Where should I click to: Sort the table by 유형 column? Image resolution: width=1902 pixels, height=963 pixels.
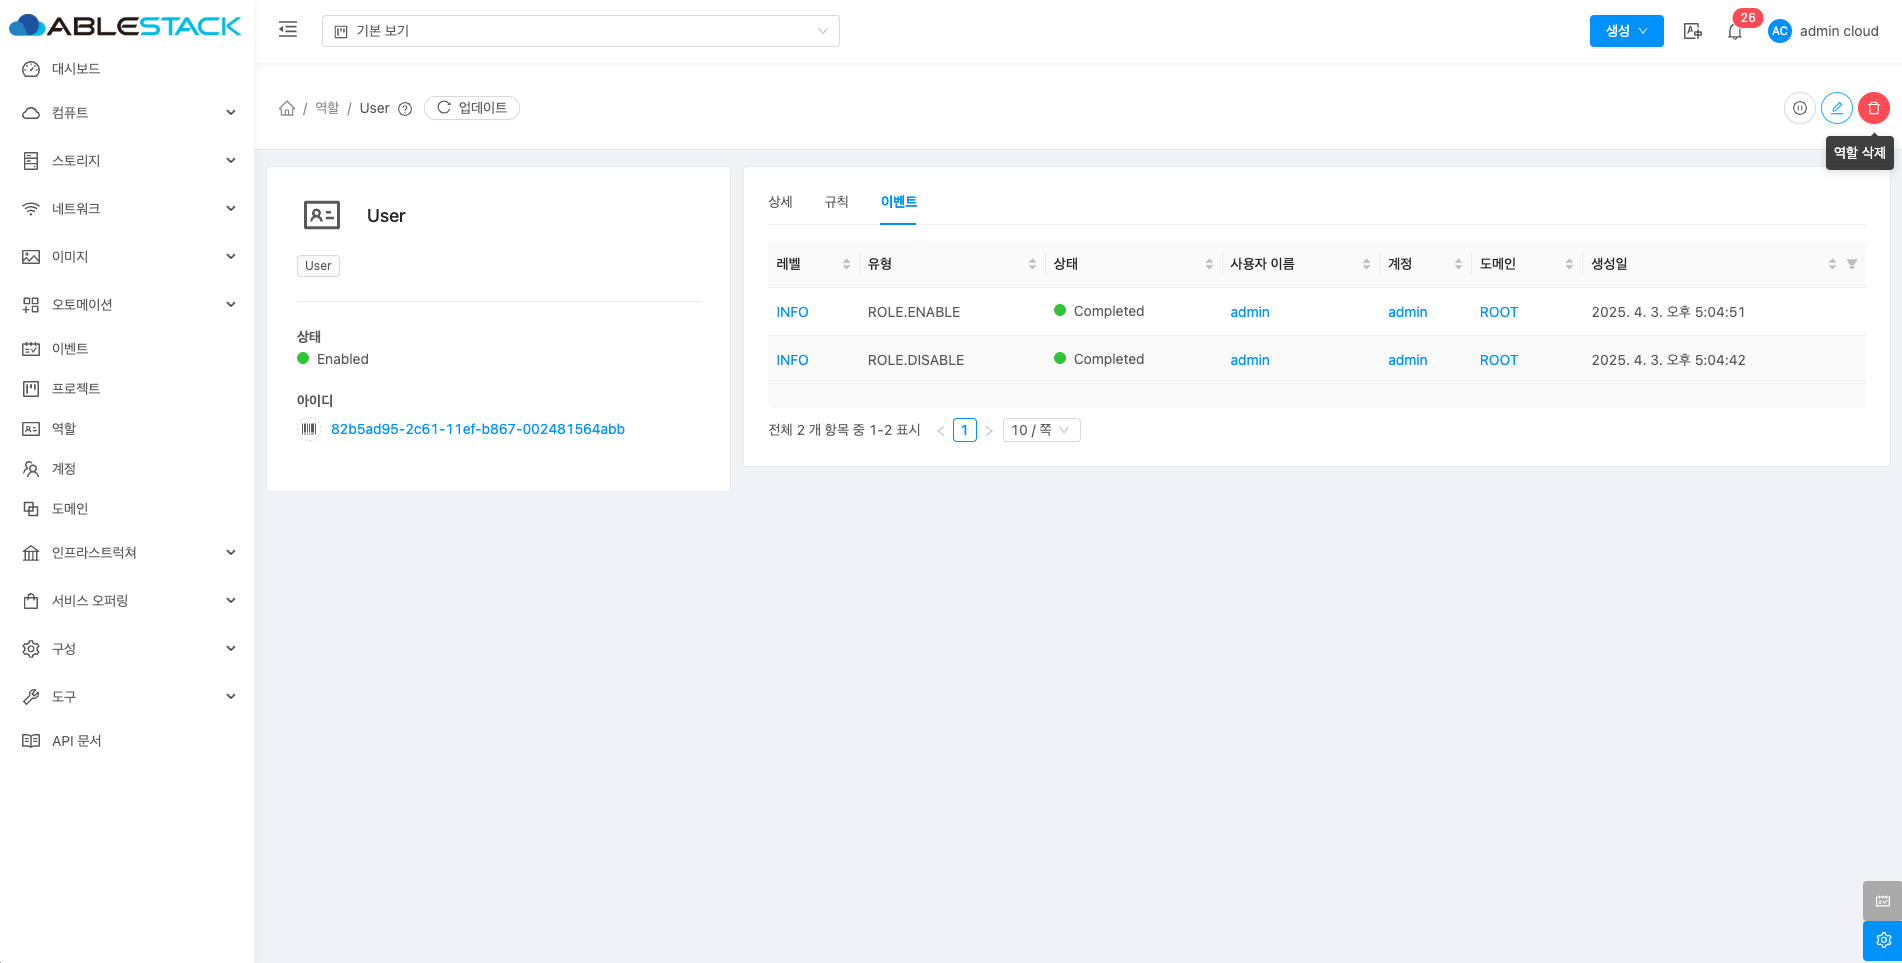[x=1032, y=264]
